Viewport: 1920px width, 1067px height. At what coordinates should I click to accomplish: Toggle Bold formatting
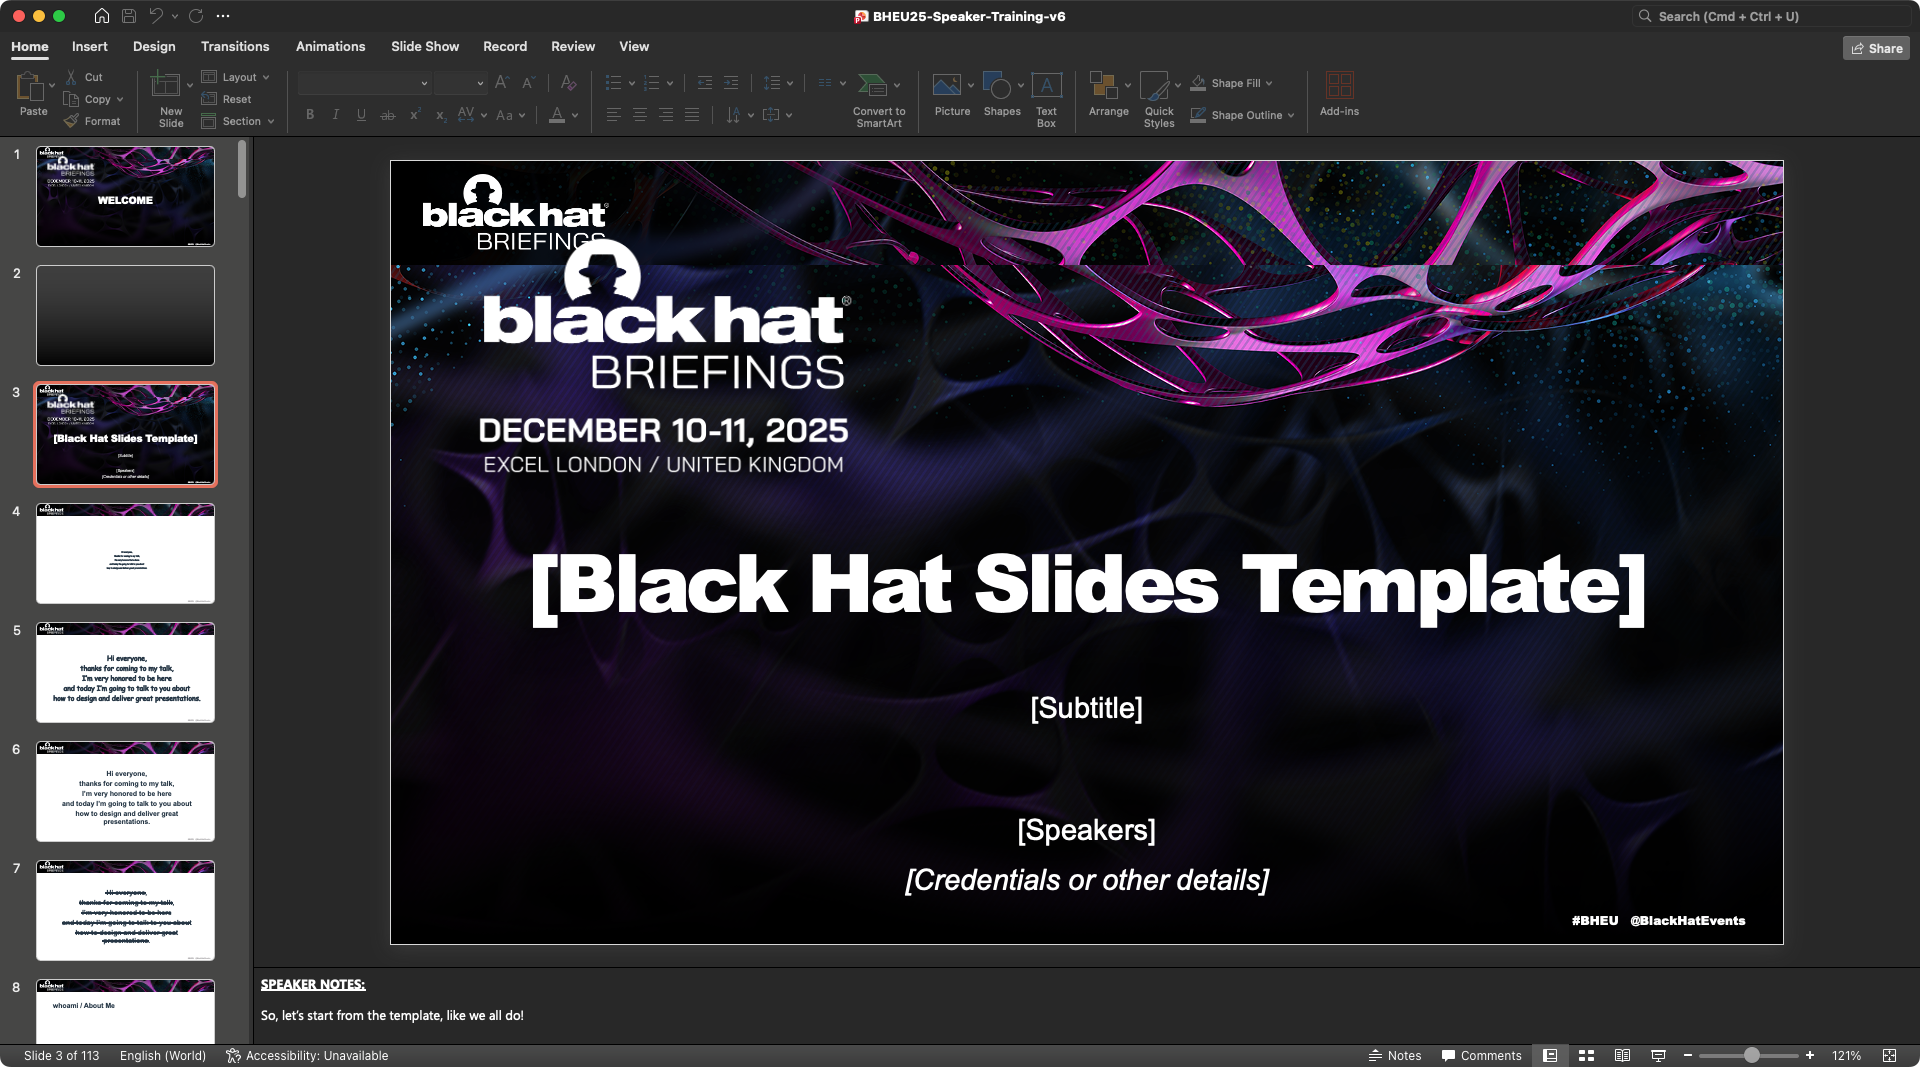click(x=310, y=115)
